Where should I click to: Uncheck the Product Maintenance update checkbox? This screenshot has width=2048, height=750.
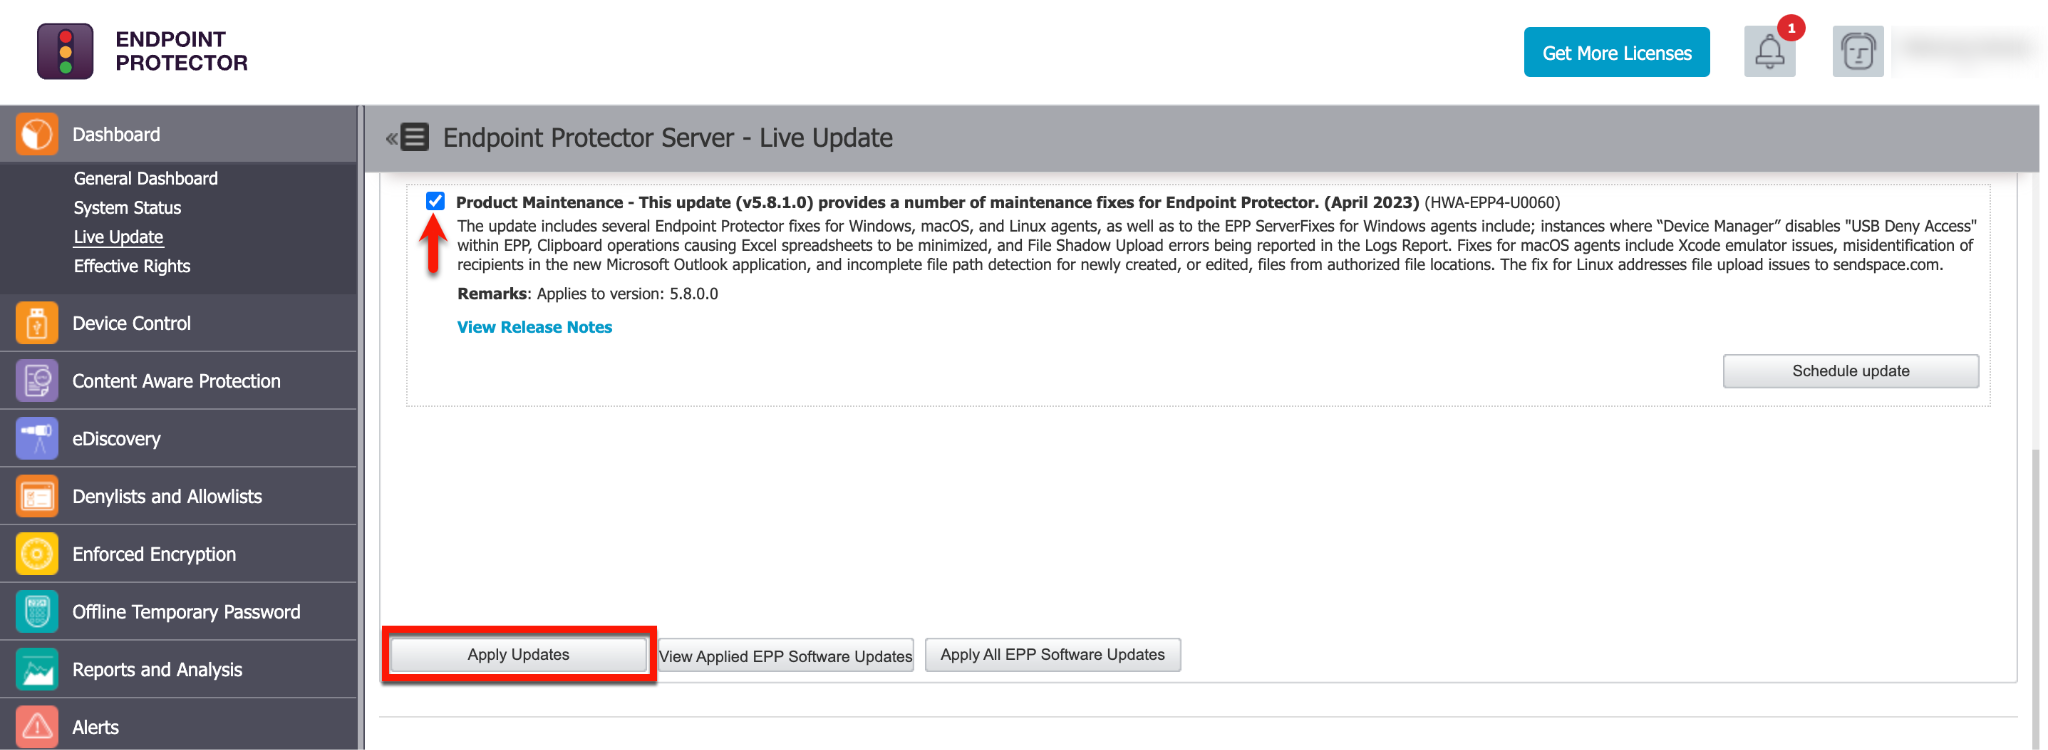tap(435, 201)
